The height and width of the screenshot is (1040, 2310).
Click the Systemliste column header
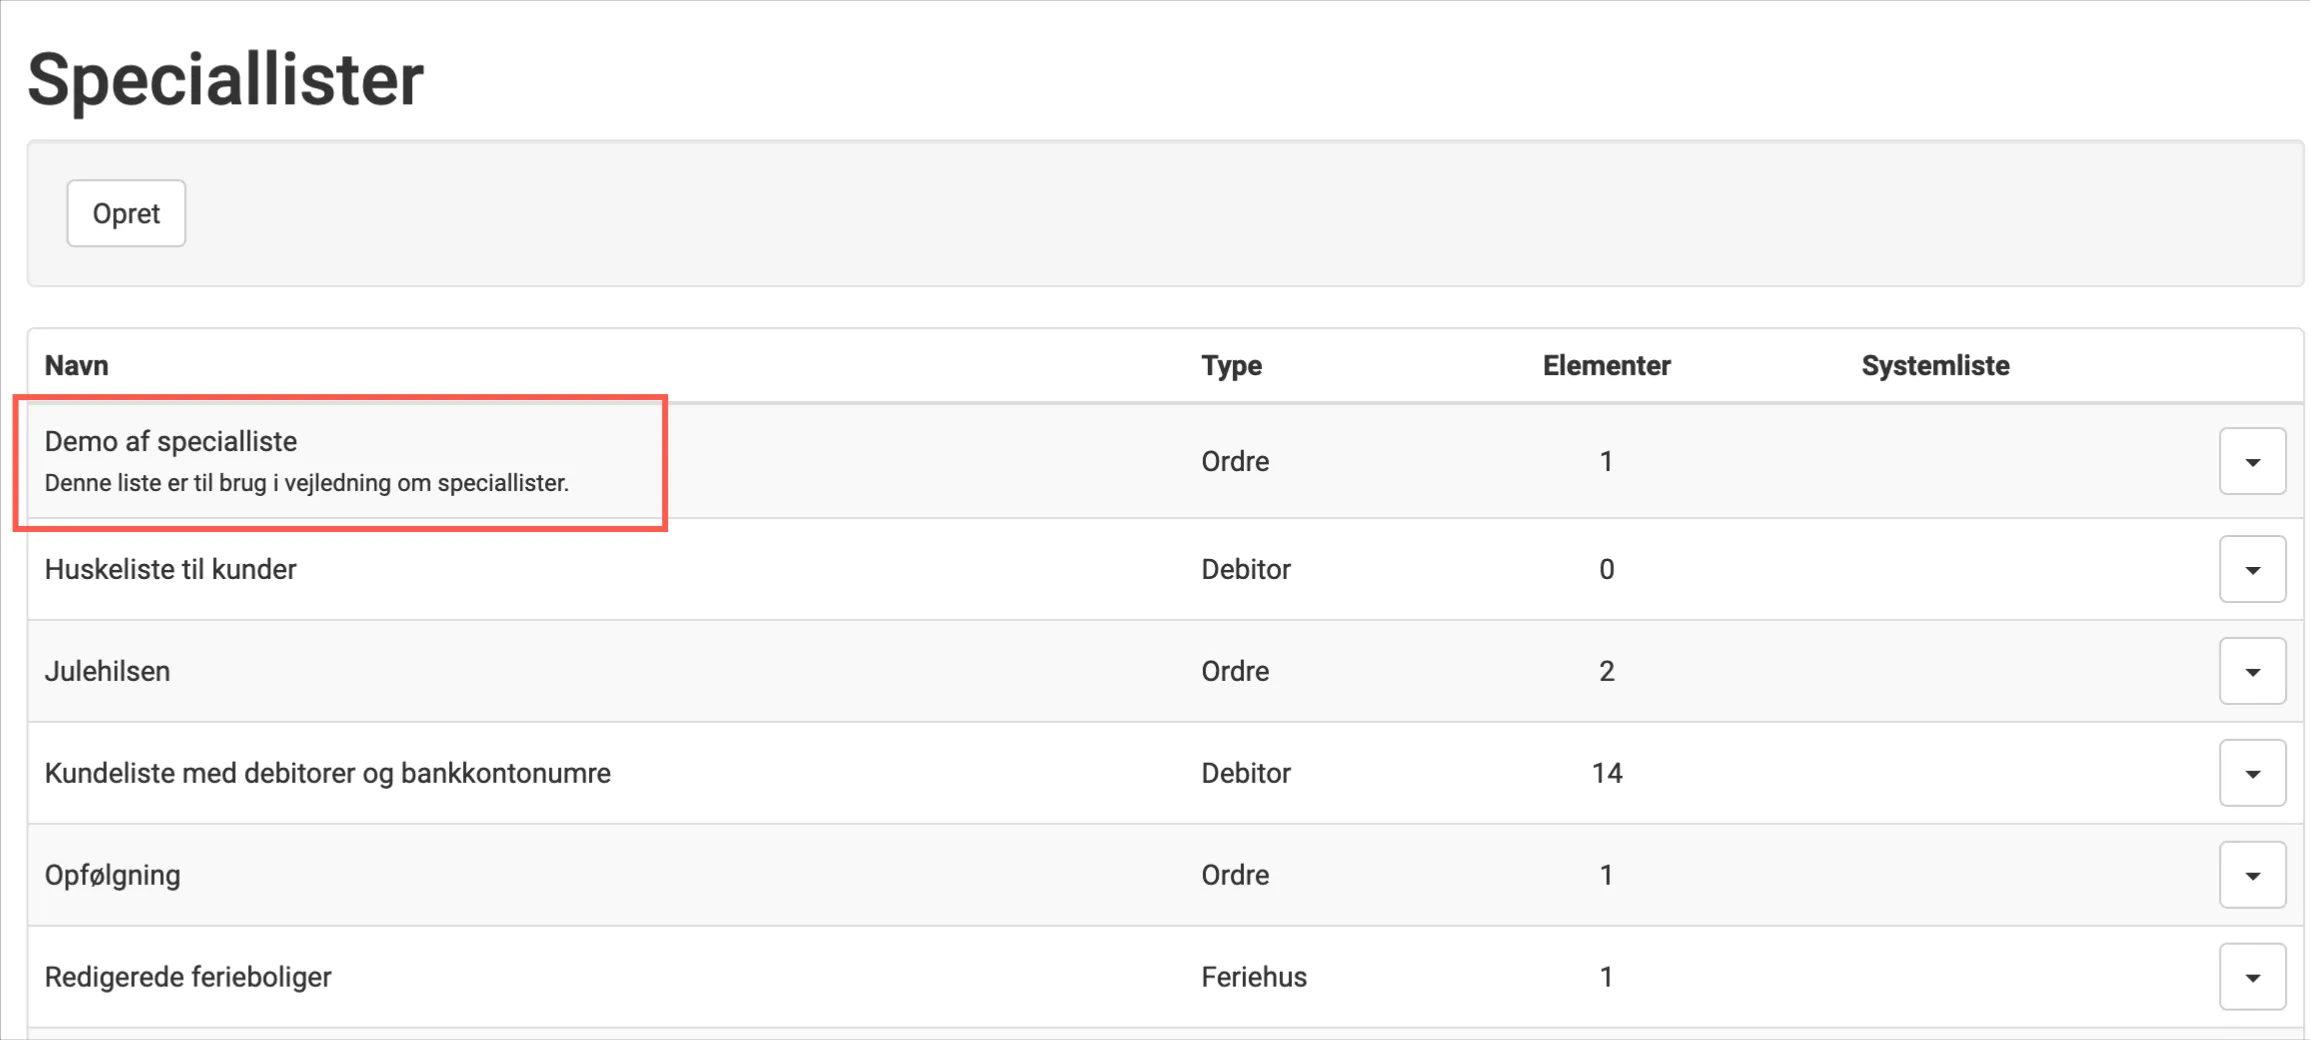1935,365
